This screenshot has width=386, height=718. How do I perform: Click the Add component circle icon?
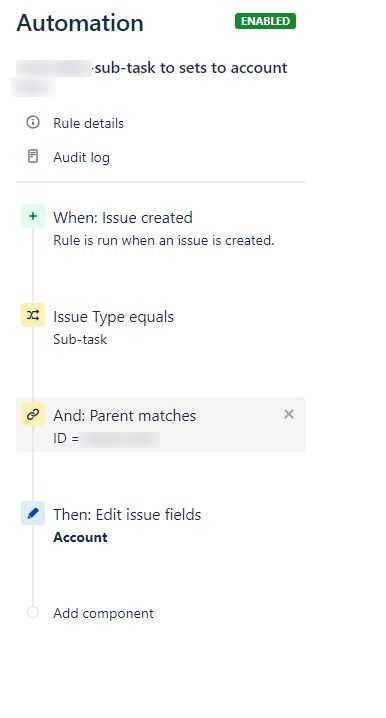coord(33,612)
